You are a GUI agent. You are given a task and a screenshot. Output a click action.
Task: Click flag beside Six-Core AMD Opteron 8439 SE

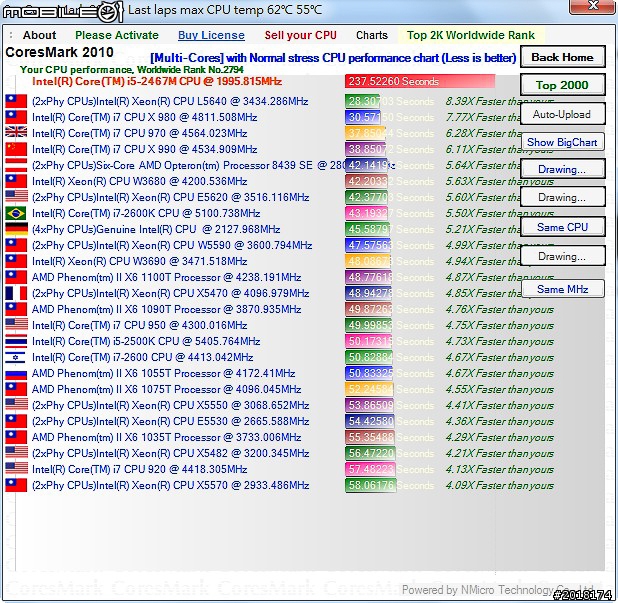pyautogui.click(x=16, y=165)
